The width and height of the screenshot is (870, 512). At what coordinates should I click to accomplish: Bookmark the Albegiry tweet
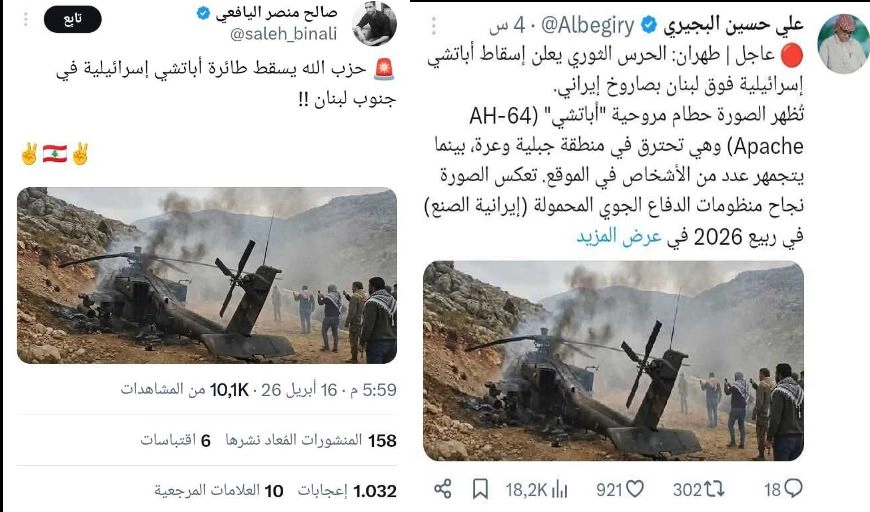(x=480, y=489)
